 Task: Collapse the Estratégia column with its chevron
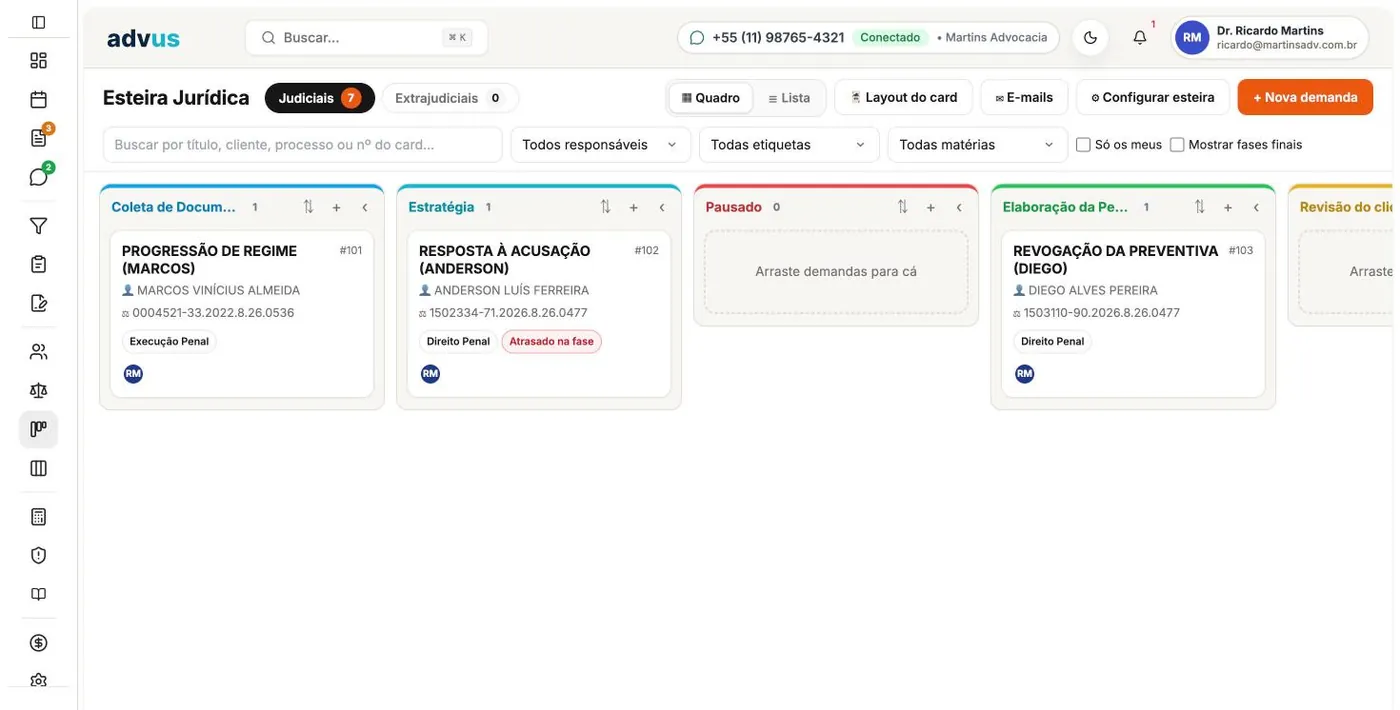click(x=661, y=208)
